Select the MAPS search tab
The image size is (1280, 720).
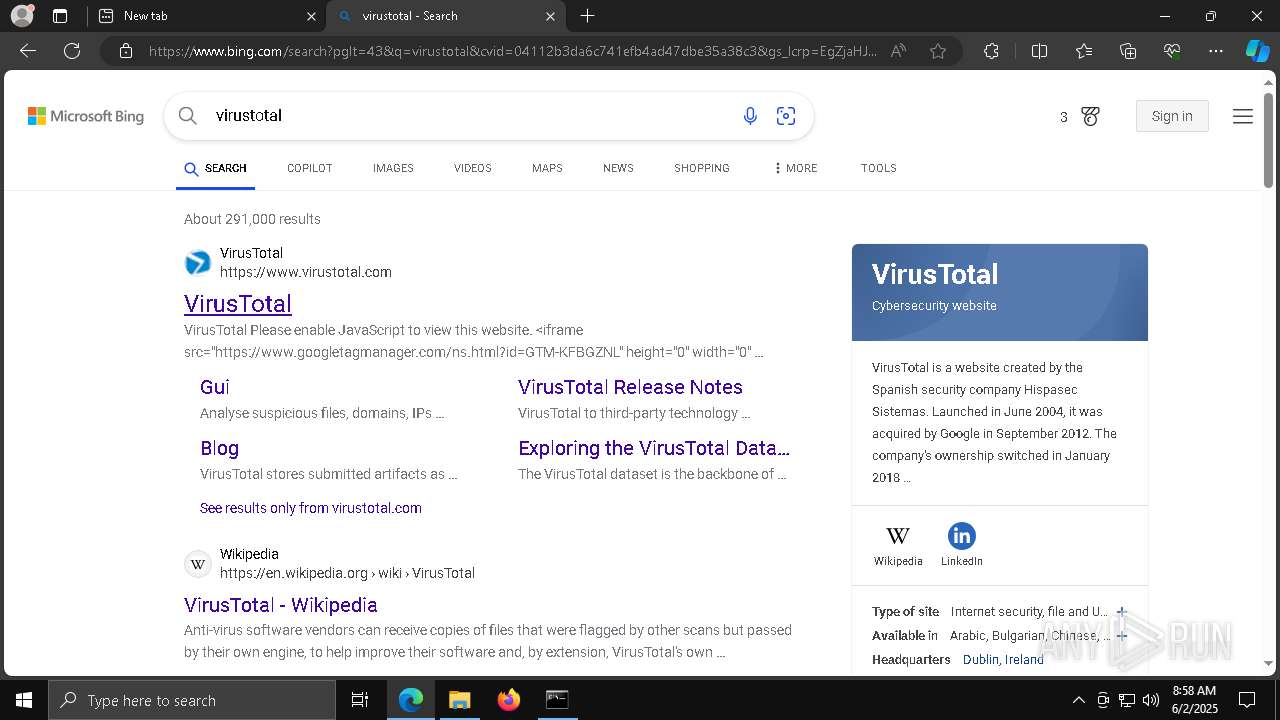pos(547,168)
